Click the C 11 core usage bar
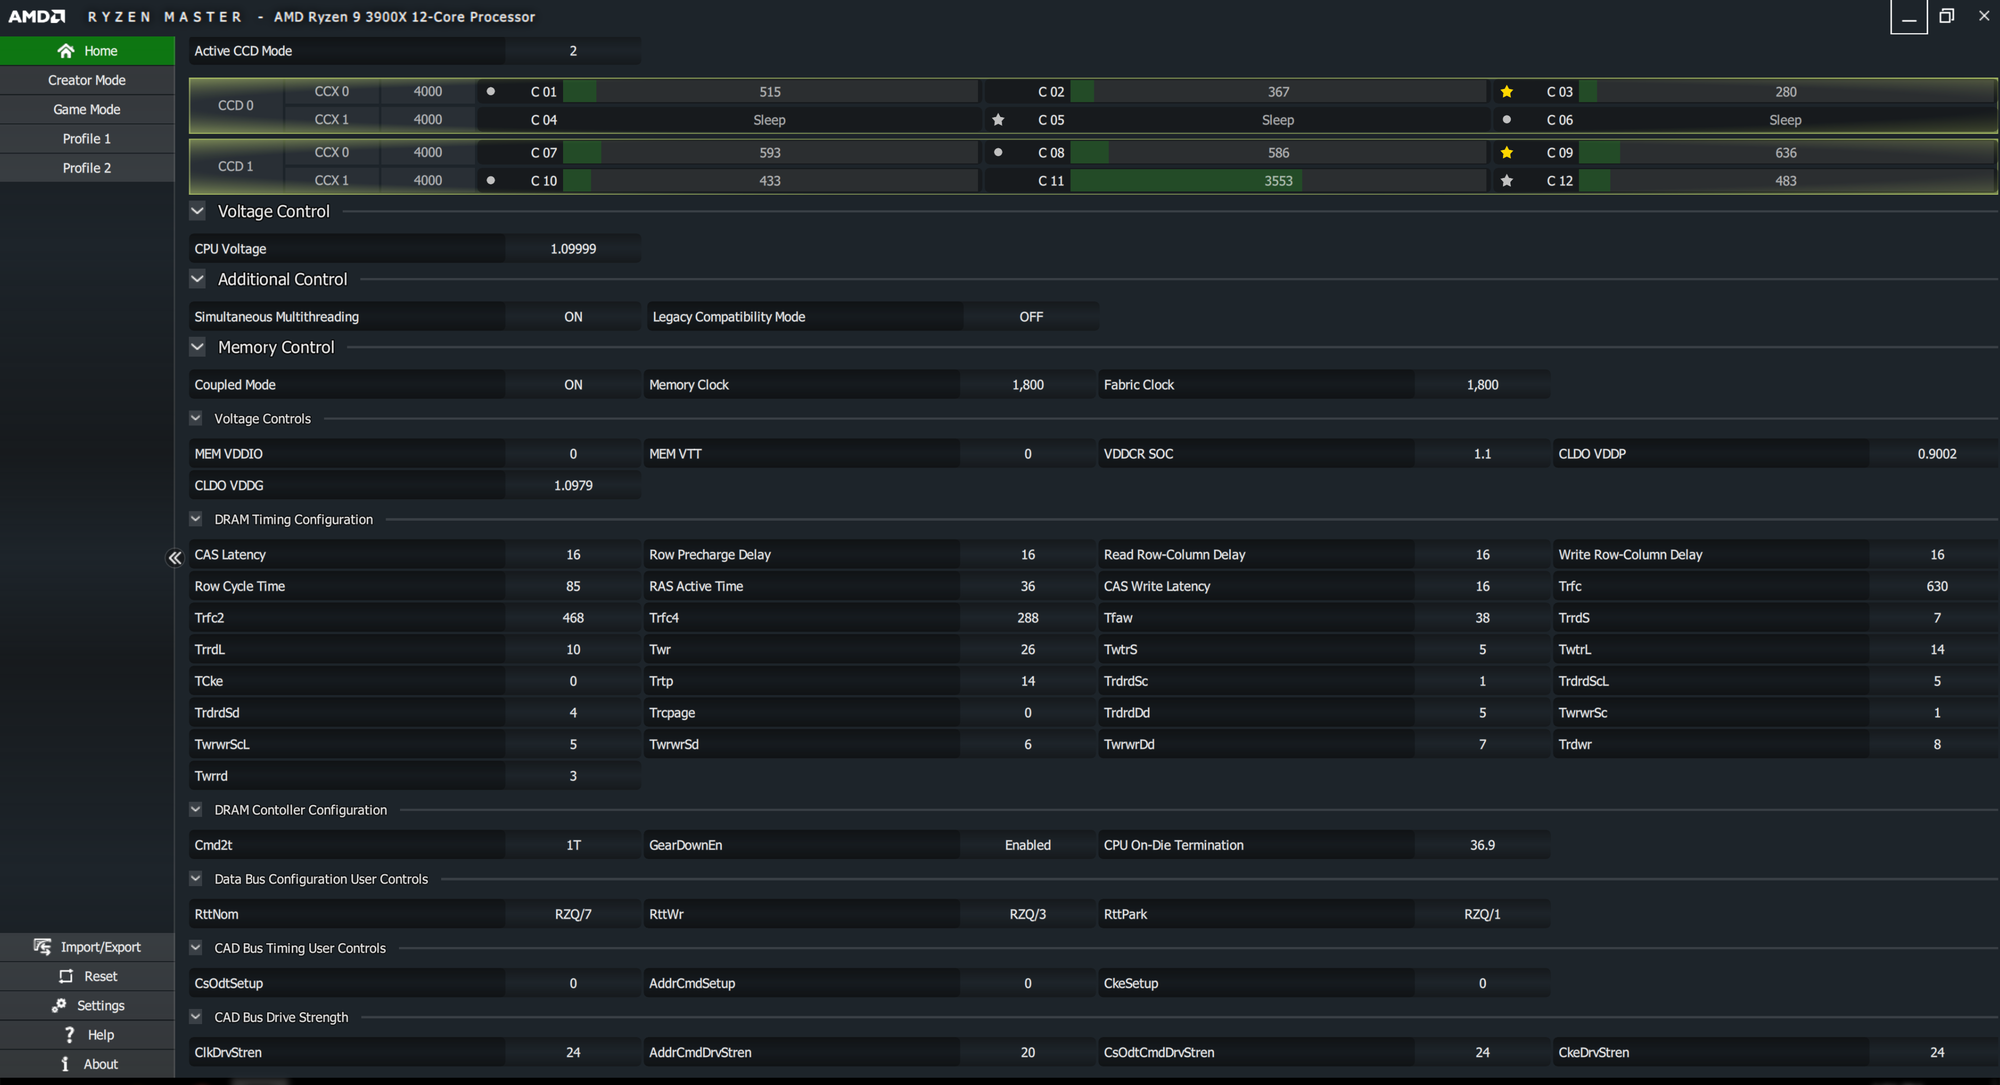Screen dimensions: 2000x1085 click(1277, 181)
